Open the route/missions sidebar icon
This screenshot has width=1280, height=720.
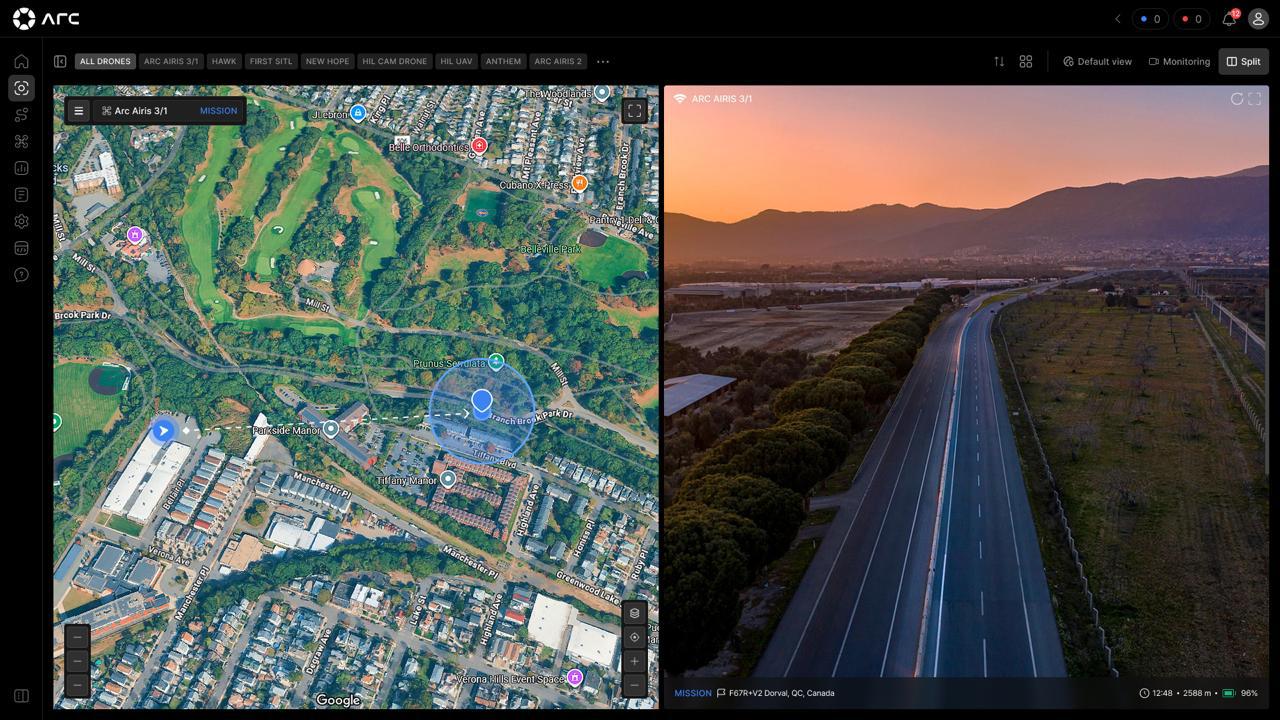21,115
